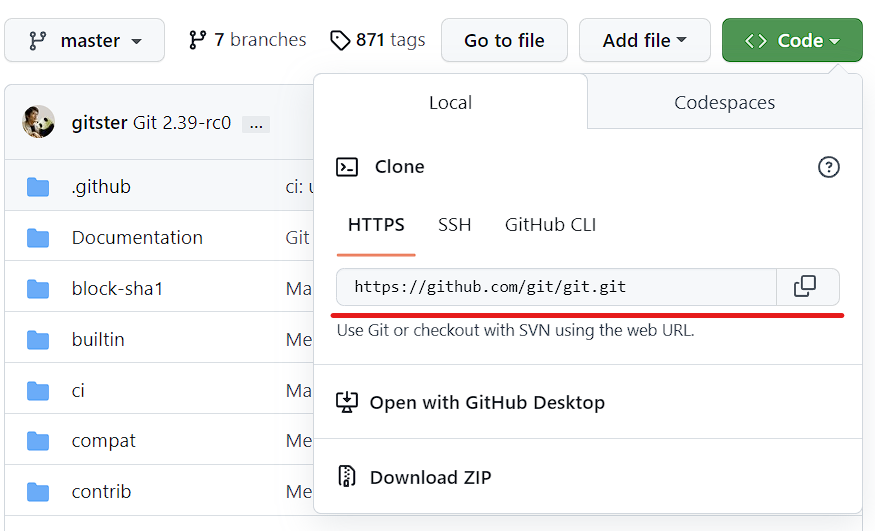The height and width of the screenshot is (531, 875).
Task: Open the clone help question mark icon
Action: [x=829, y=167]
